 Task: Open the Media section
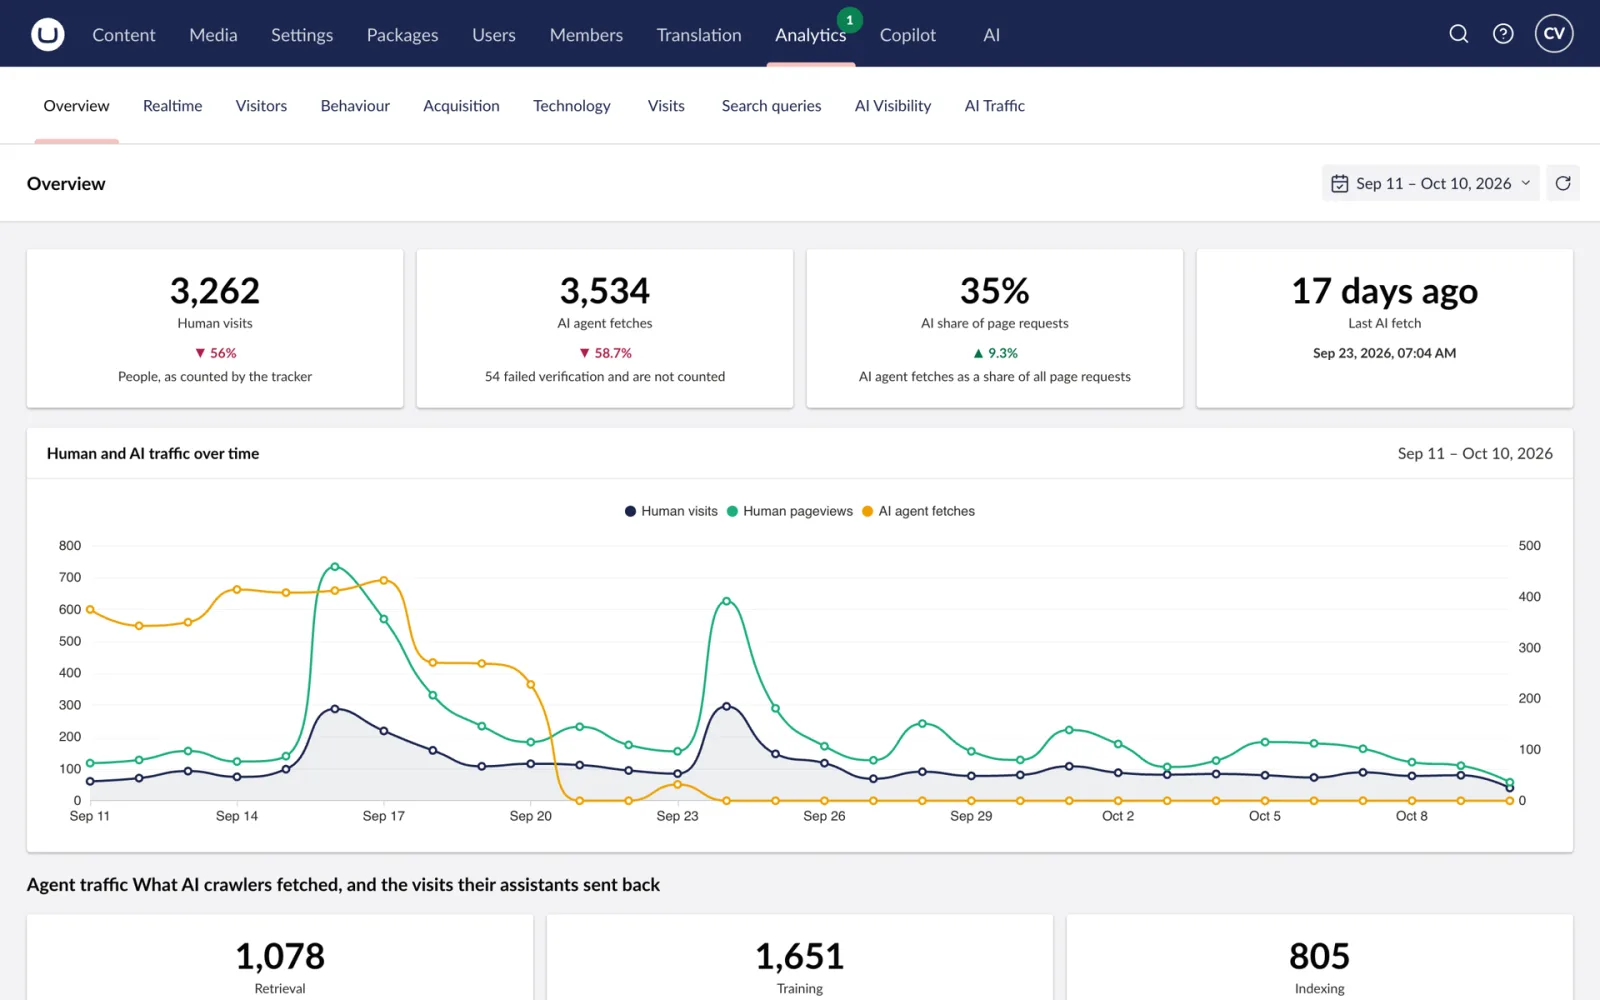[x=213, y=35]
